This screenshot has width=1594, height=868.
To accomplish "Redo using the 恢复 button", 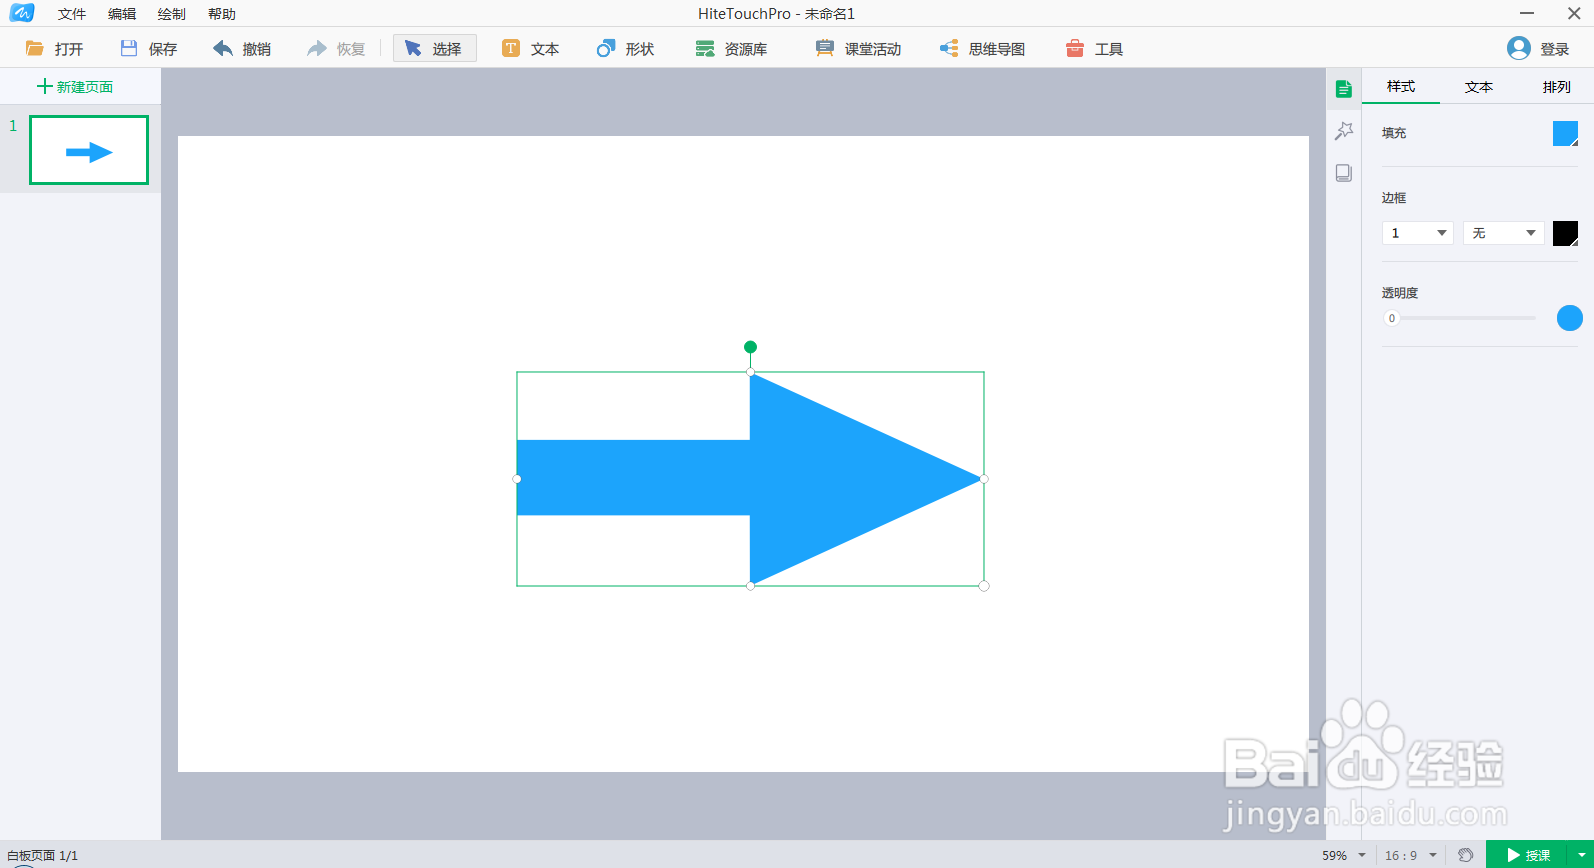I will point(336,49).
